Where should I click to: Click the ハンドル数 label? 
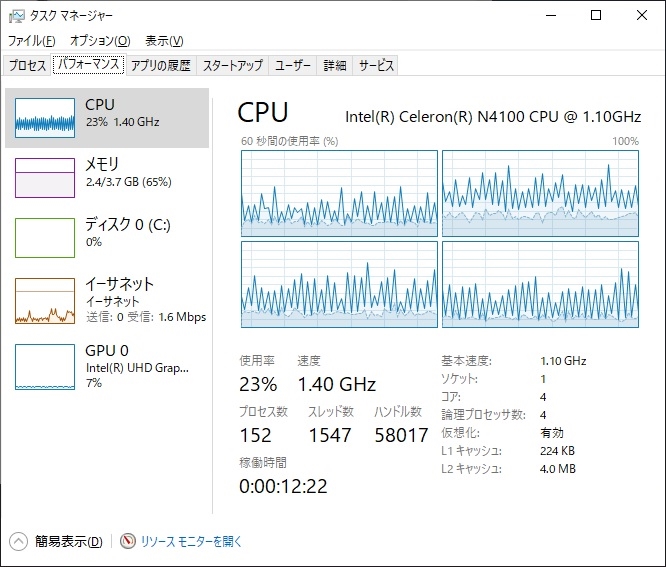398,412
